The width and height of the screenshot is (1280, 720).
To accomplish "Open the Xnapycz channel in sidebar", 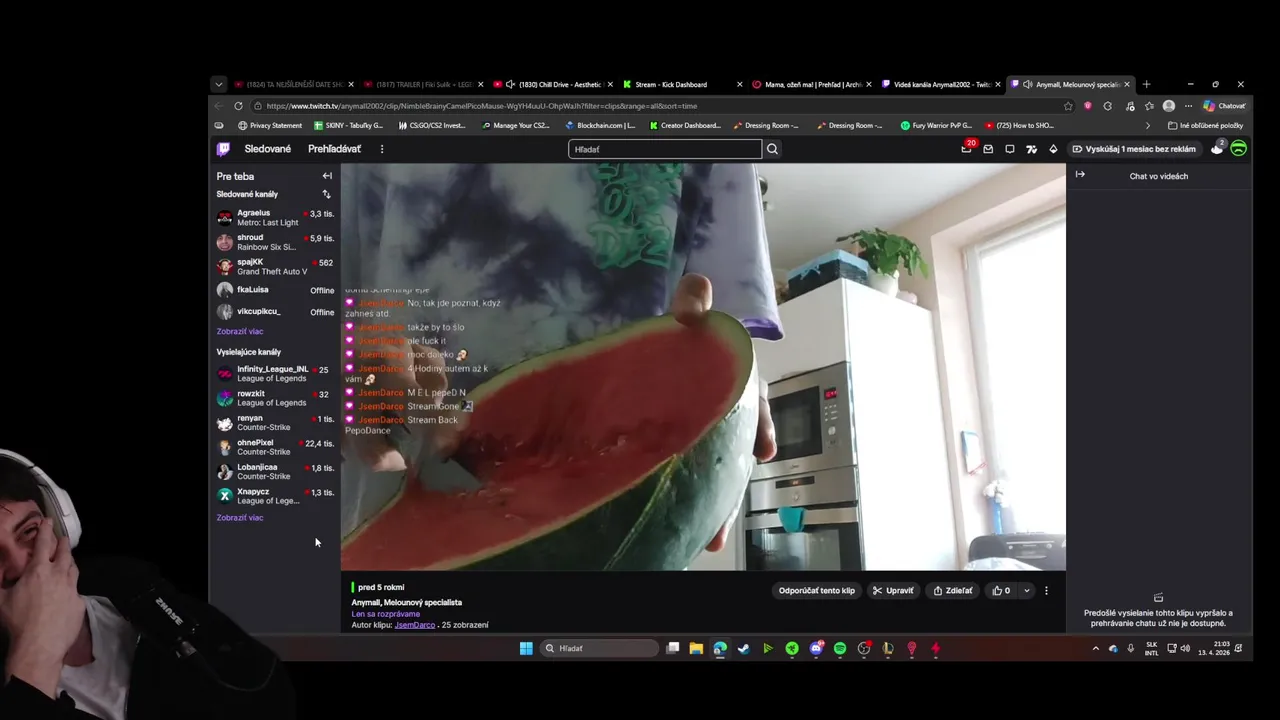I will pos(275,496).
